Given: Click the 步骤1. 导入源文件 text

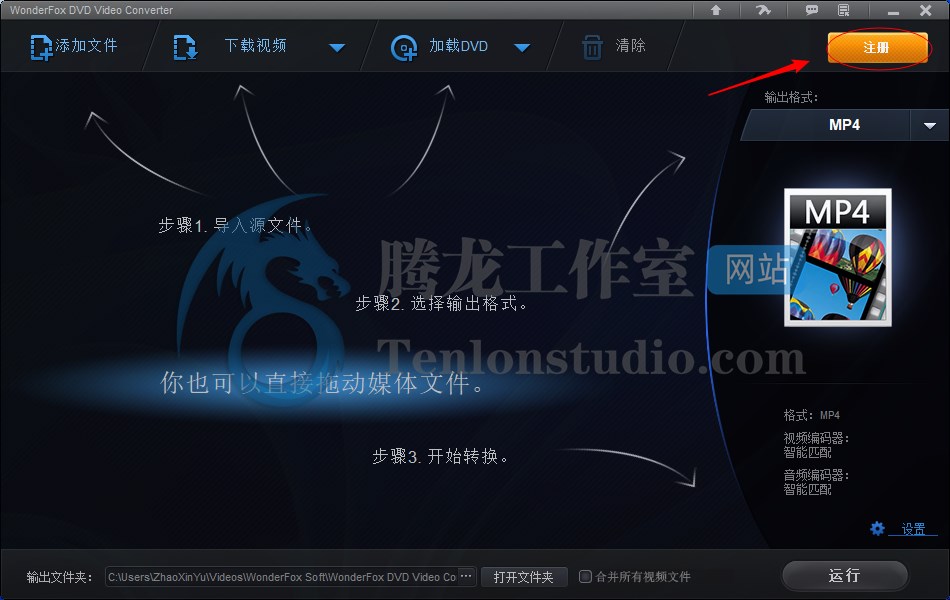Looking at the screenshot, I should pos(235,225).
